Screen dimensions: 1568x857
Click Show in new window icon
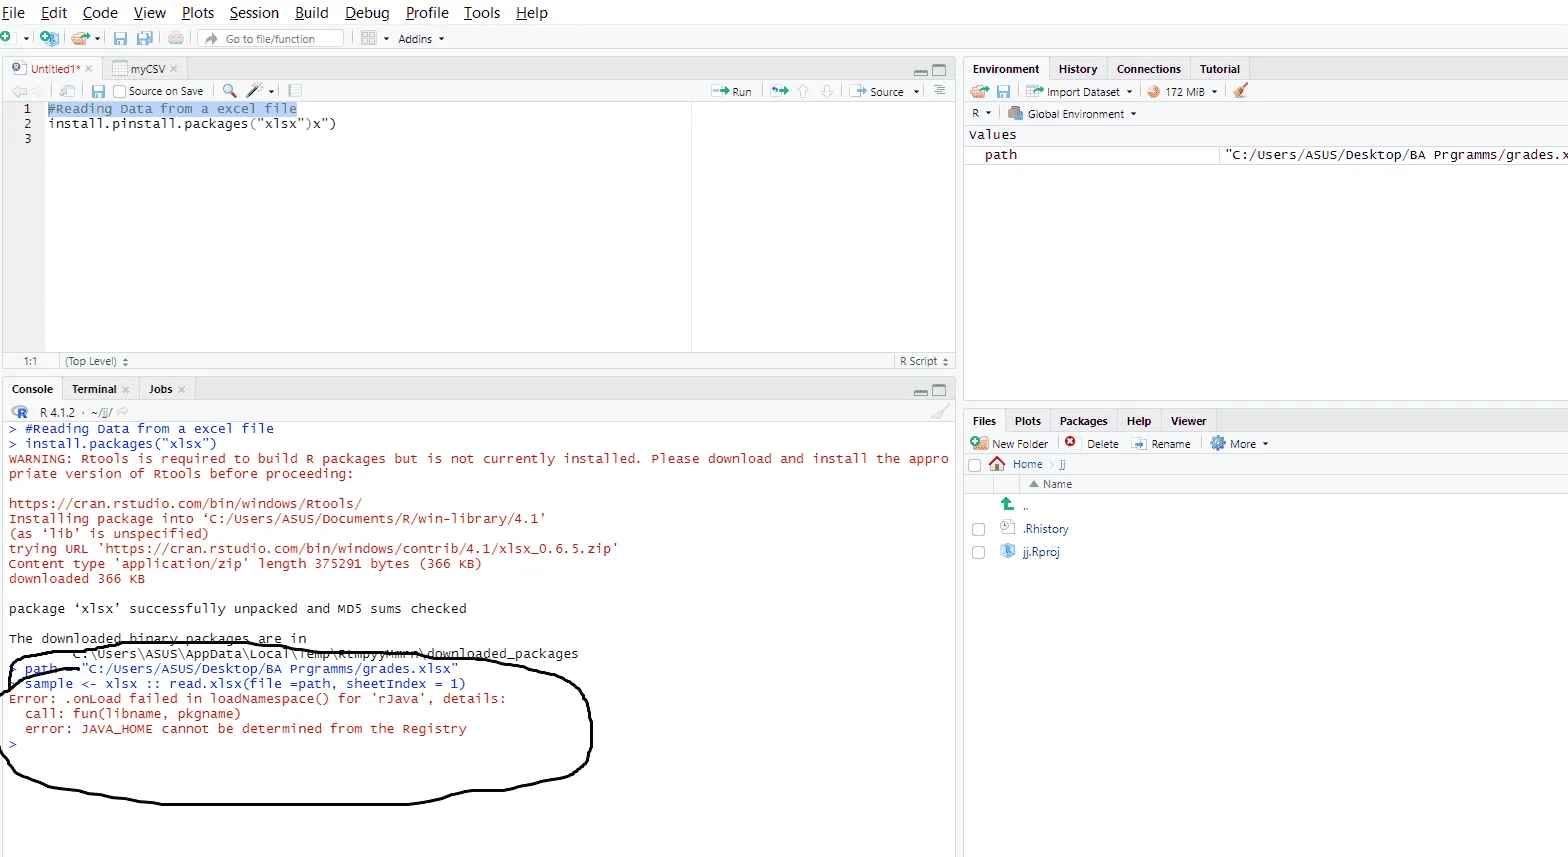67,91
